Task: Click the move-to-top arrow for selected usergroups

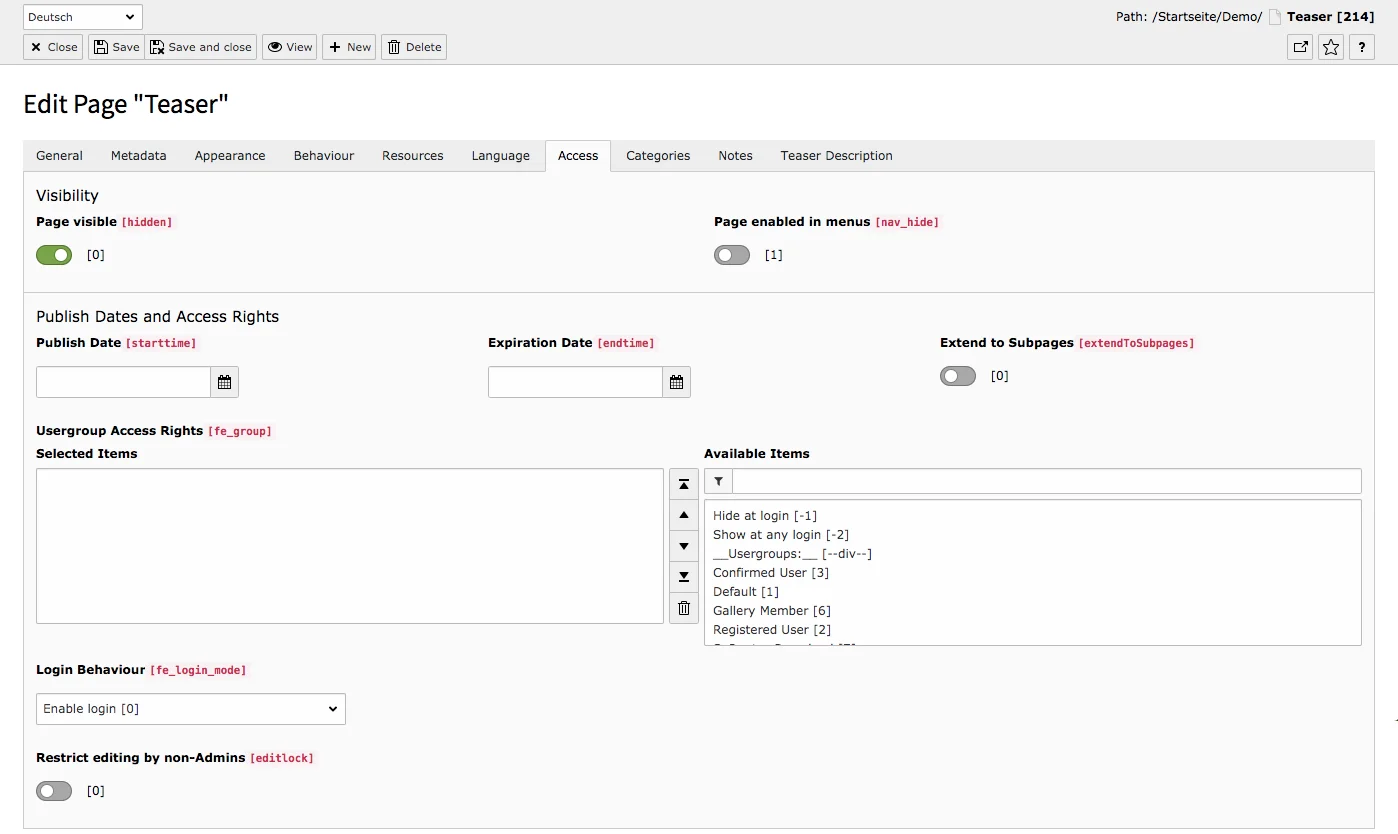Action: 683,484
